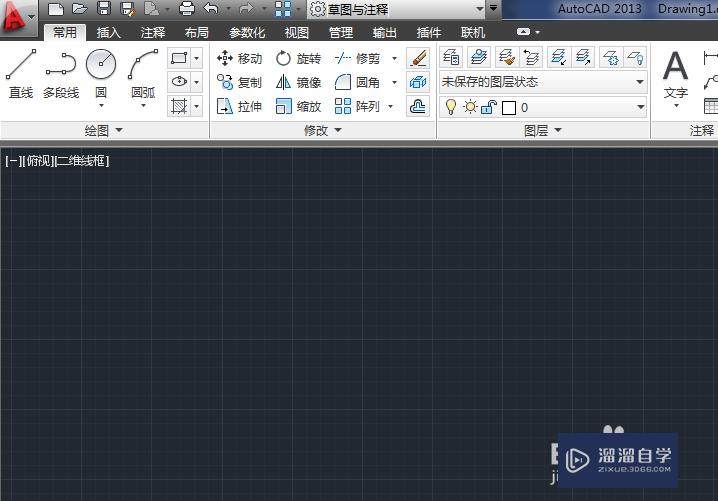Image resolution: width=718 pixels, height=501 pixels.
Task: Click the [-] viewport control
Action: [13, 161]
